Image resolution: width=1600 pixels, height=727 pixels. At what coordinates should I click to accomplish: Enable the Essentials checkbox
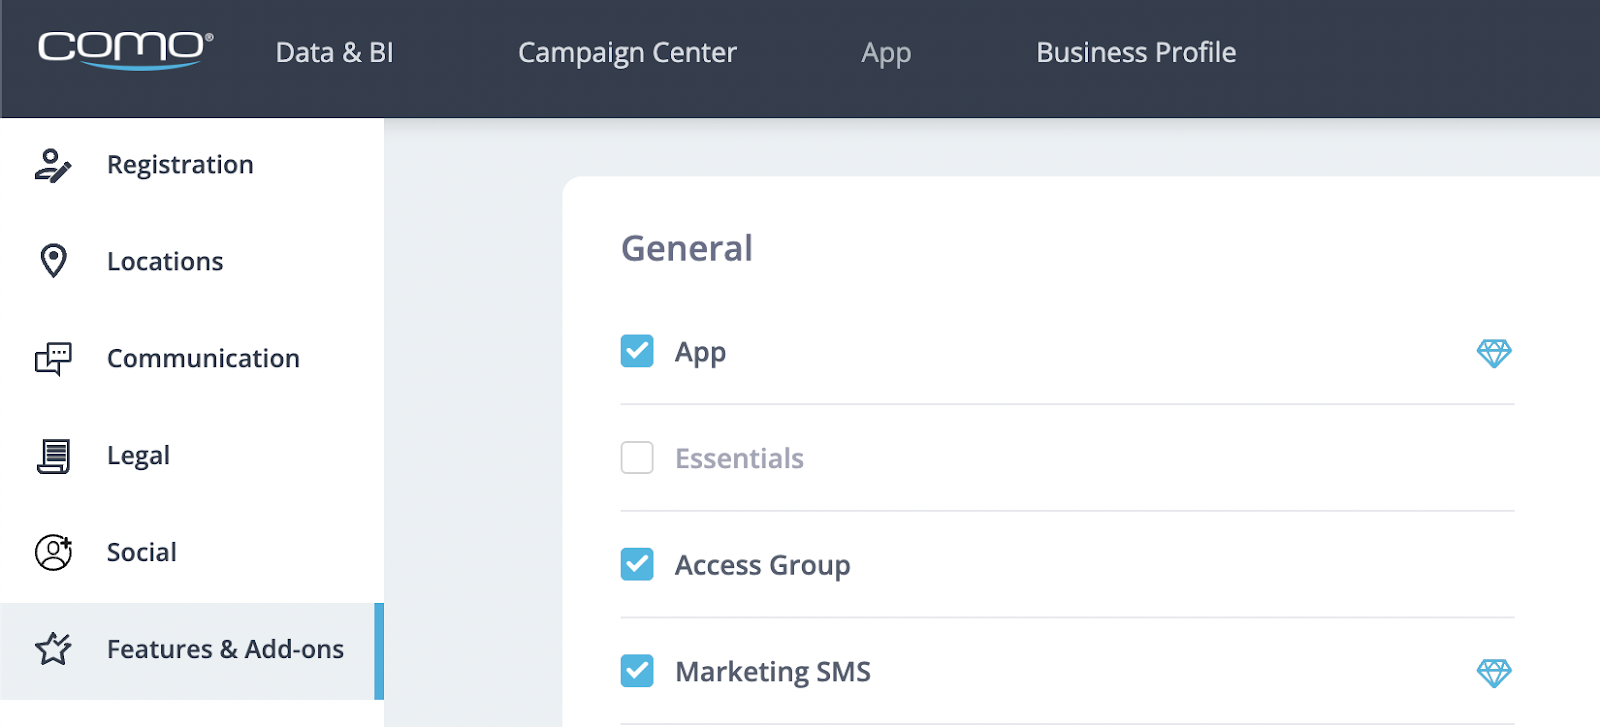[637, 458]
